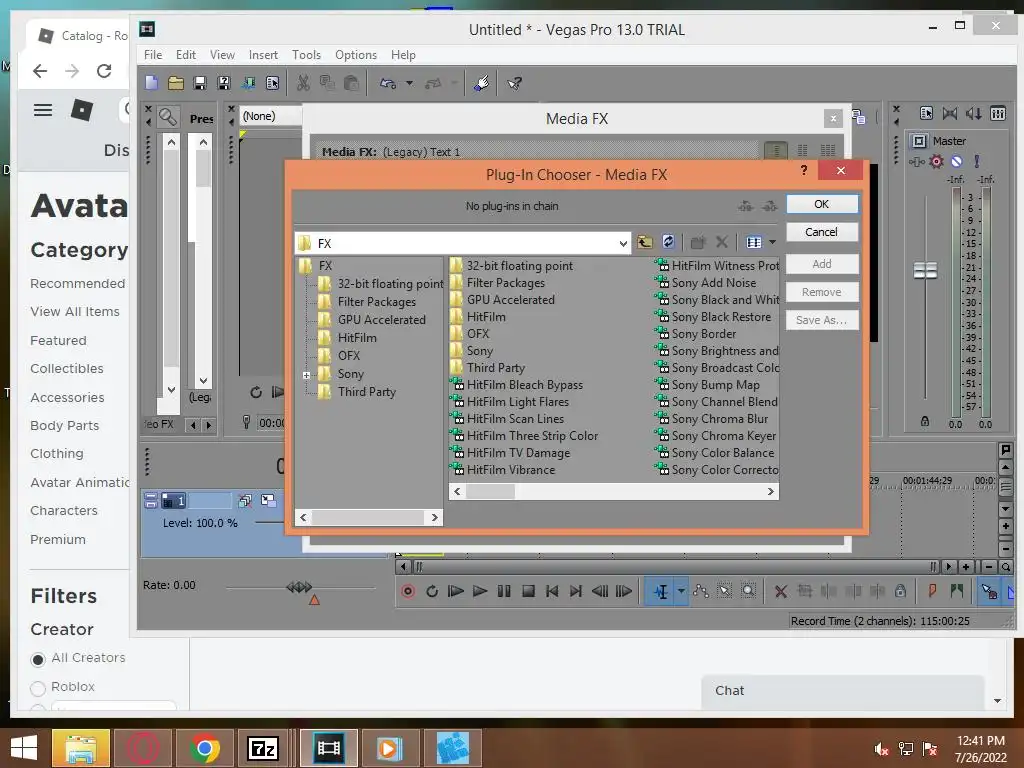Select the Envelope Edit tool icon

[701, 592]
